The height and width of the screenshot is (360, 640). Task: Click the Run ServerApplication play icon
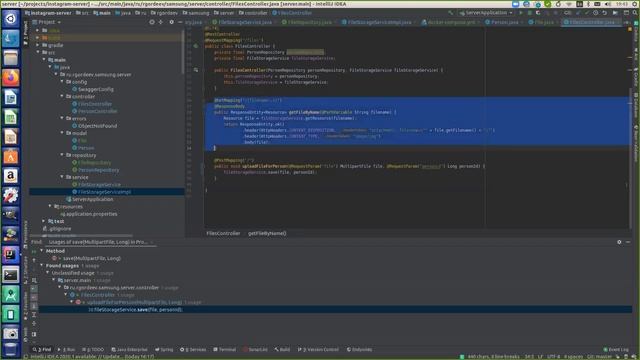521,13
